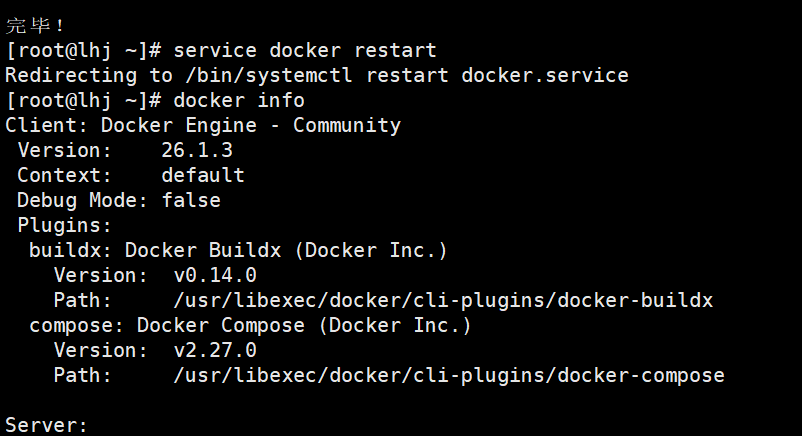
Task: Click the 'Redirecting to /bin/systemctl' message
Action: pyautogui.click(x=179, y=76)
